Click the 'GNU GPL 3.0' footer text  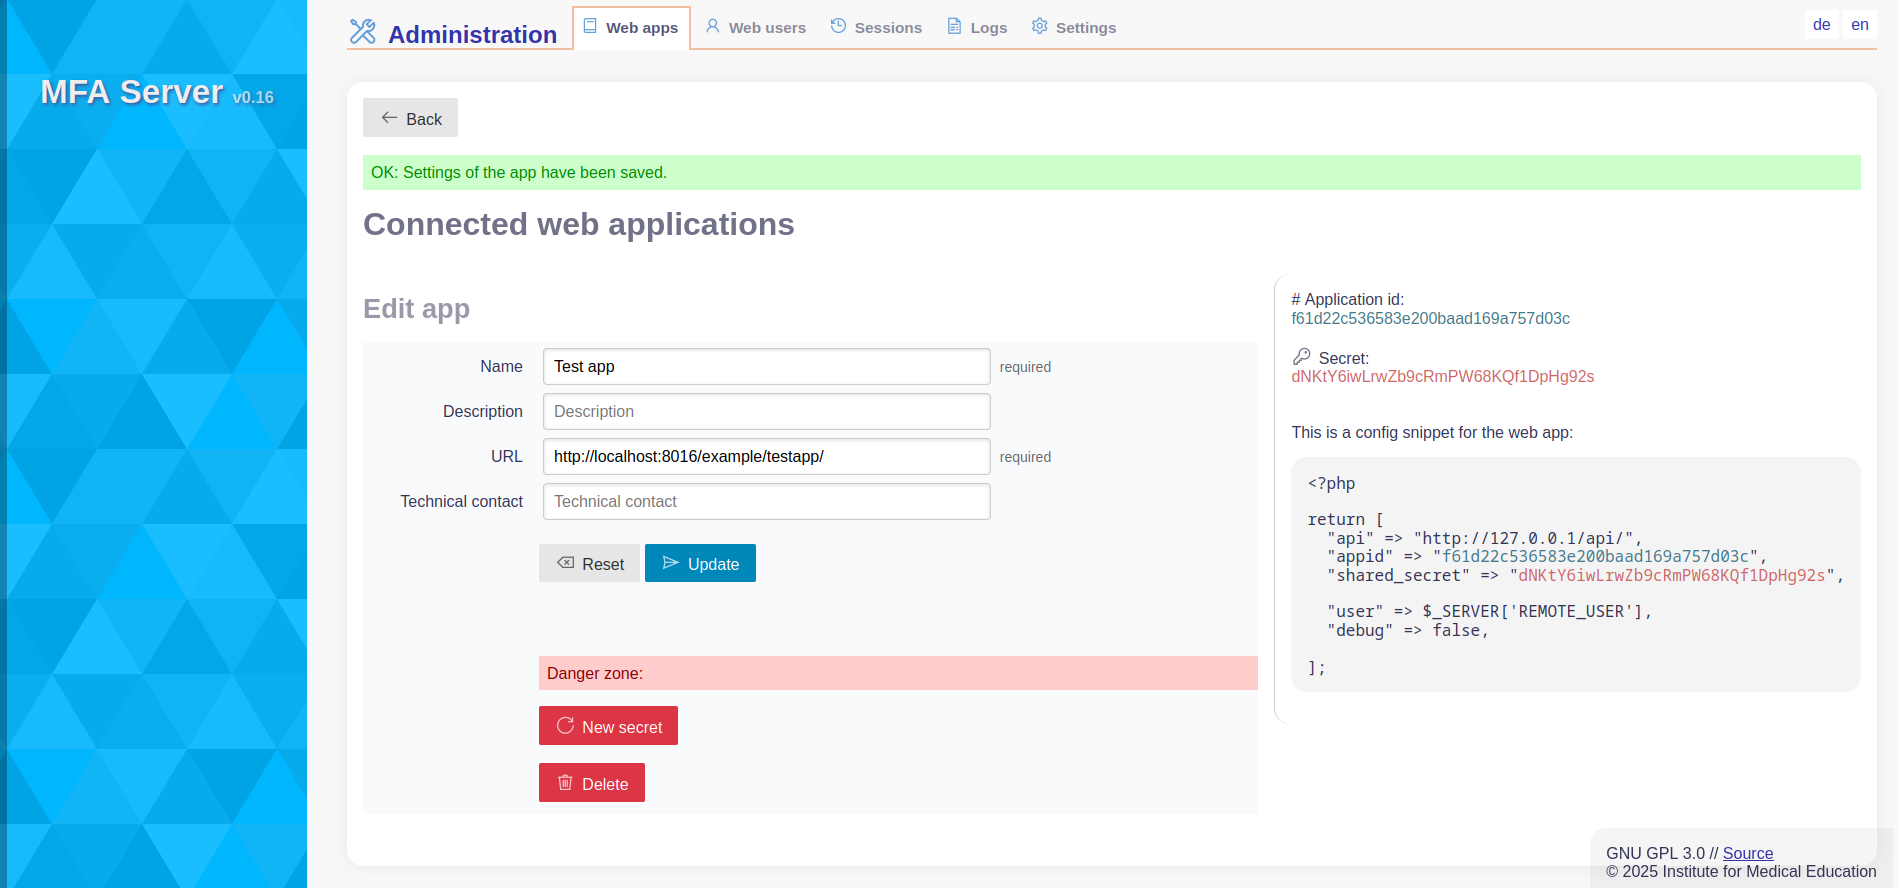[1655, 853]
